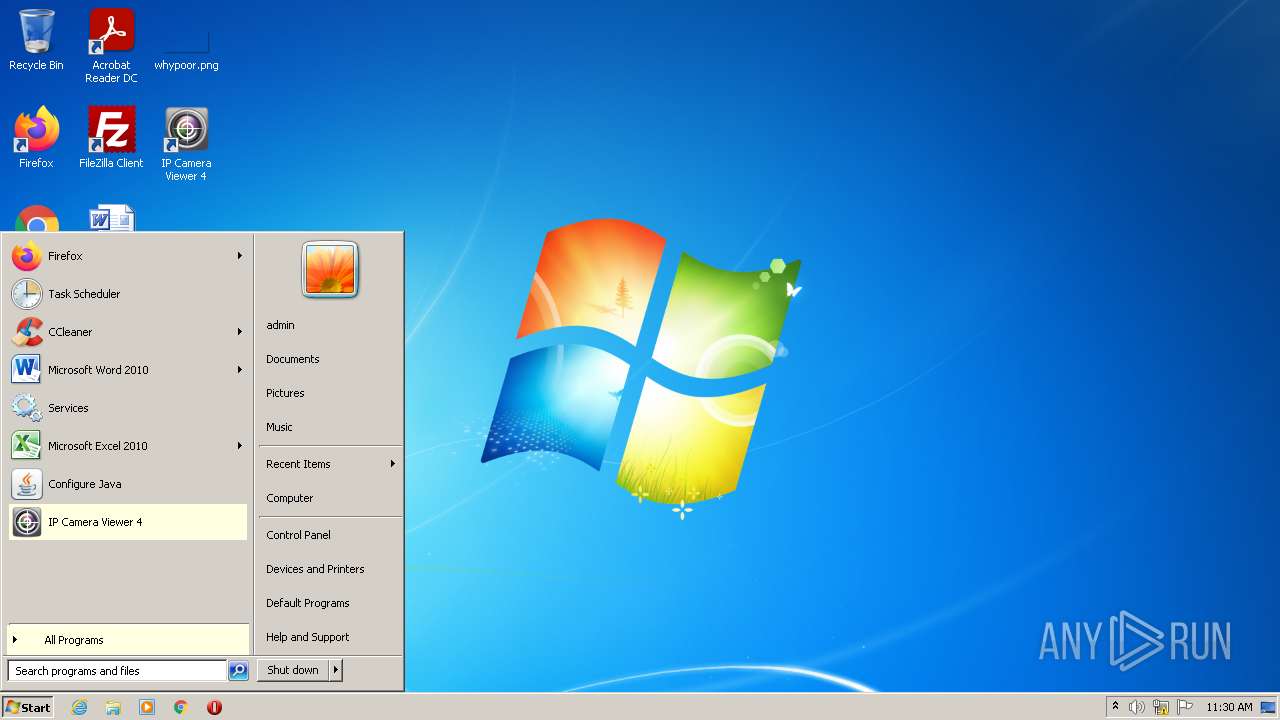Viewport: 1280px width, 720px height.
Task: Click the red Opera taskbar icon
Action: (x=214, y=707)
